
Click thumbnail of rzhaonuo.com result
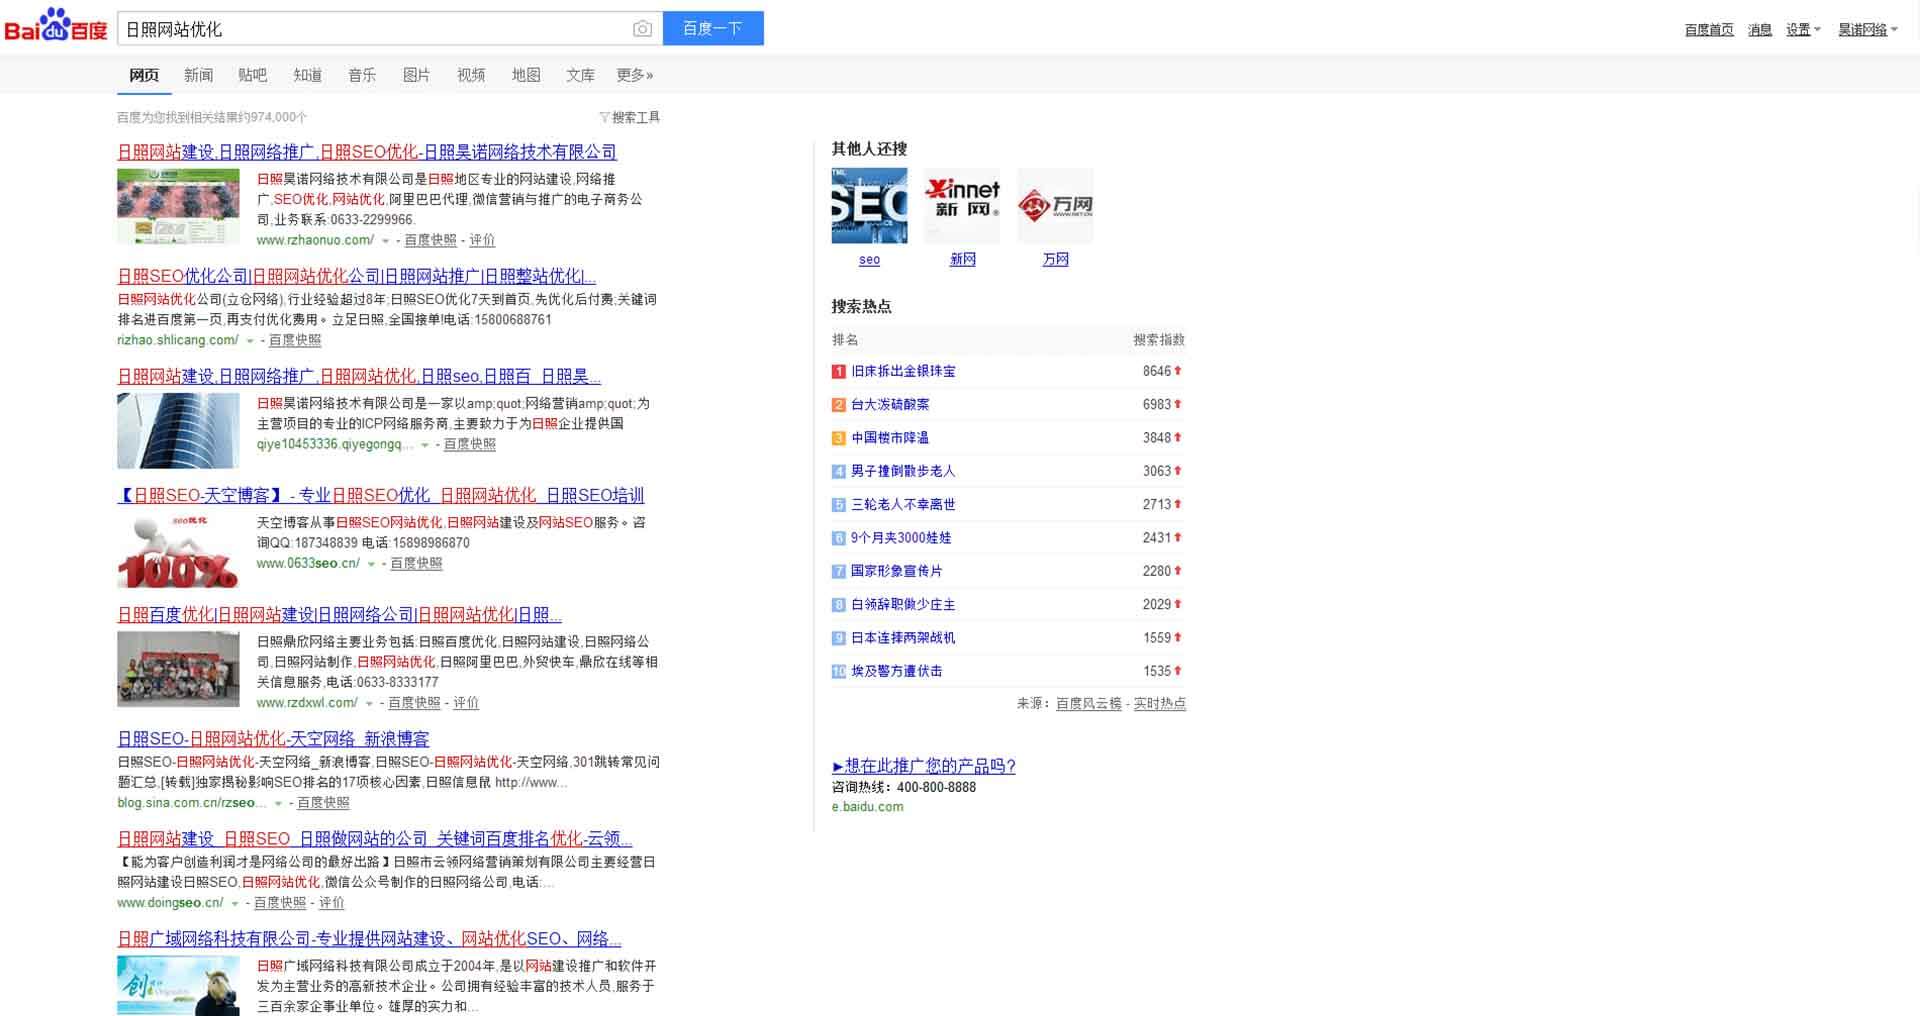click(178, 206)
